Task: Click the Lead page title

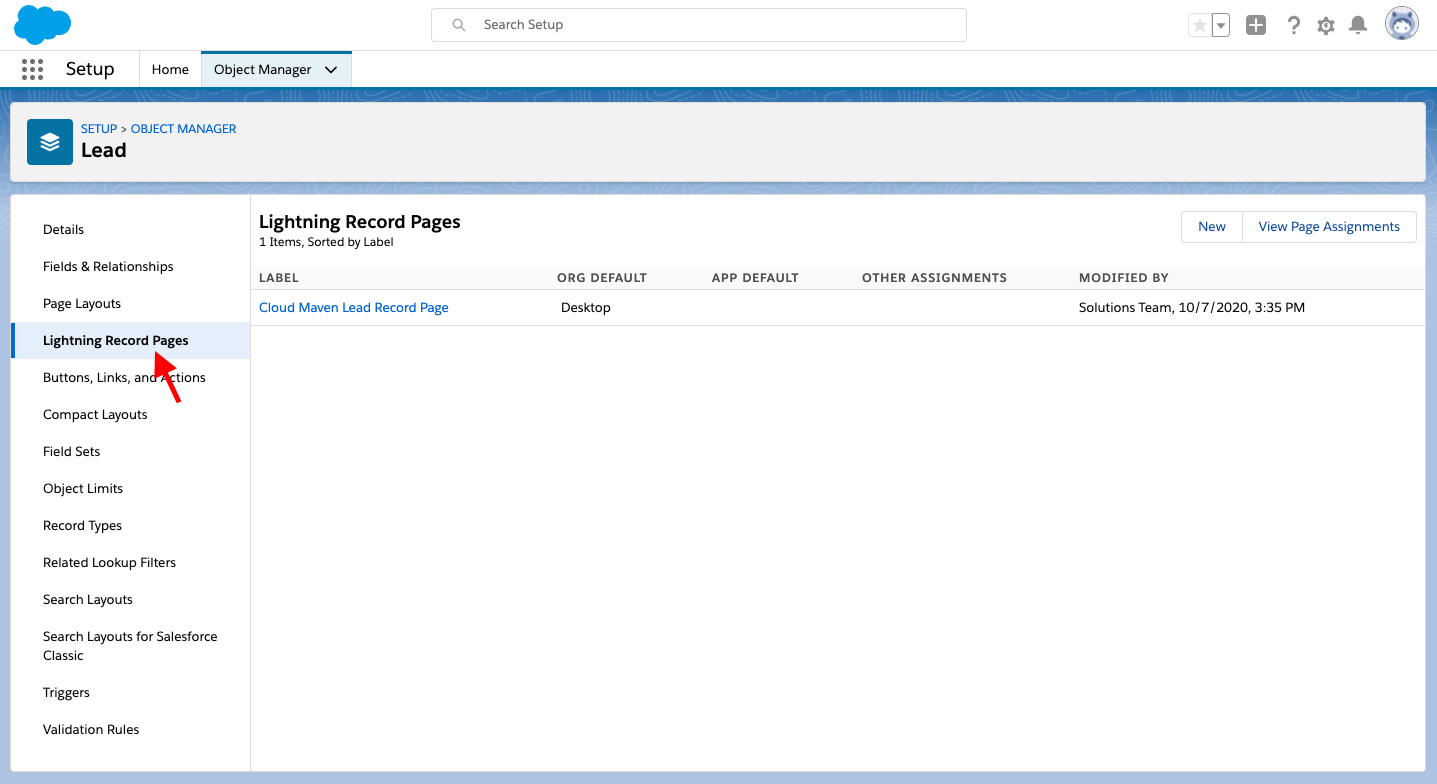Action: 104,151
